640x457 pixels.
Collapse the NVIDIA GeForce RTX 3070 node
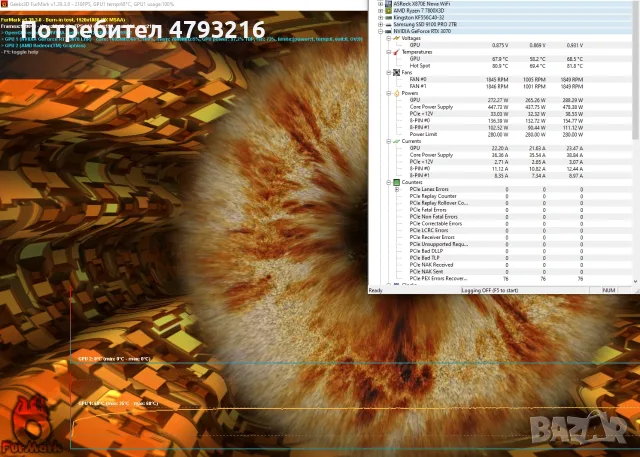[380, 31]
